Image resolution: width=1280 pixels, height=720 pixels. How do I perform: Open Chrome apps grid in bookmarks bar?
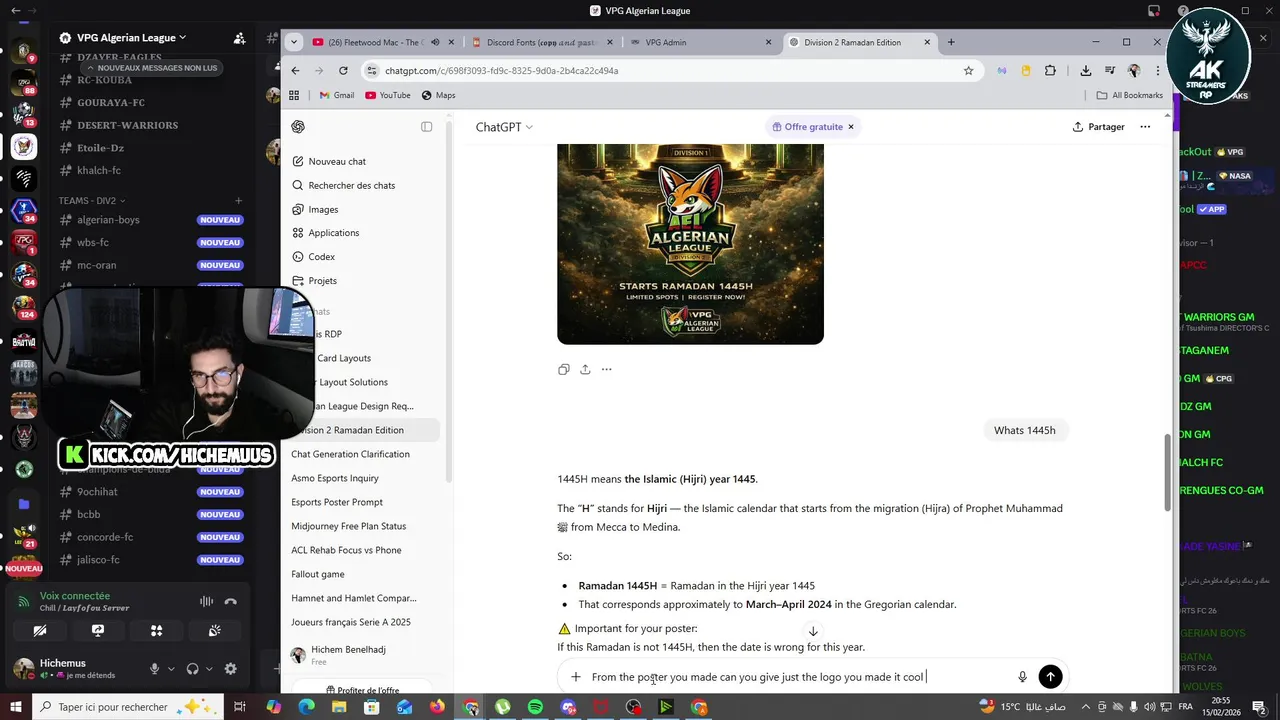(294, 95)
